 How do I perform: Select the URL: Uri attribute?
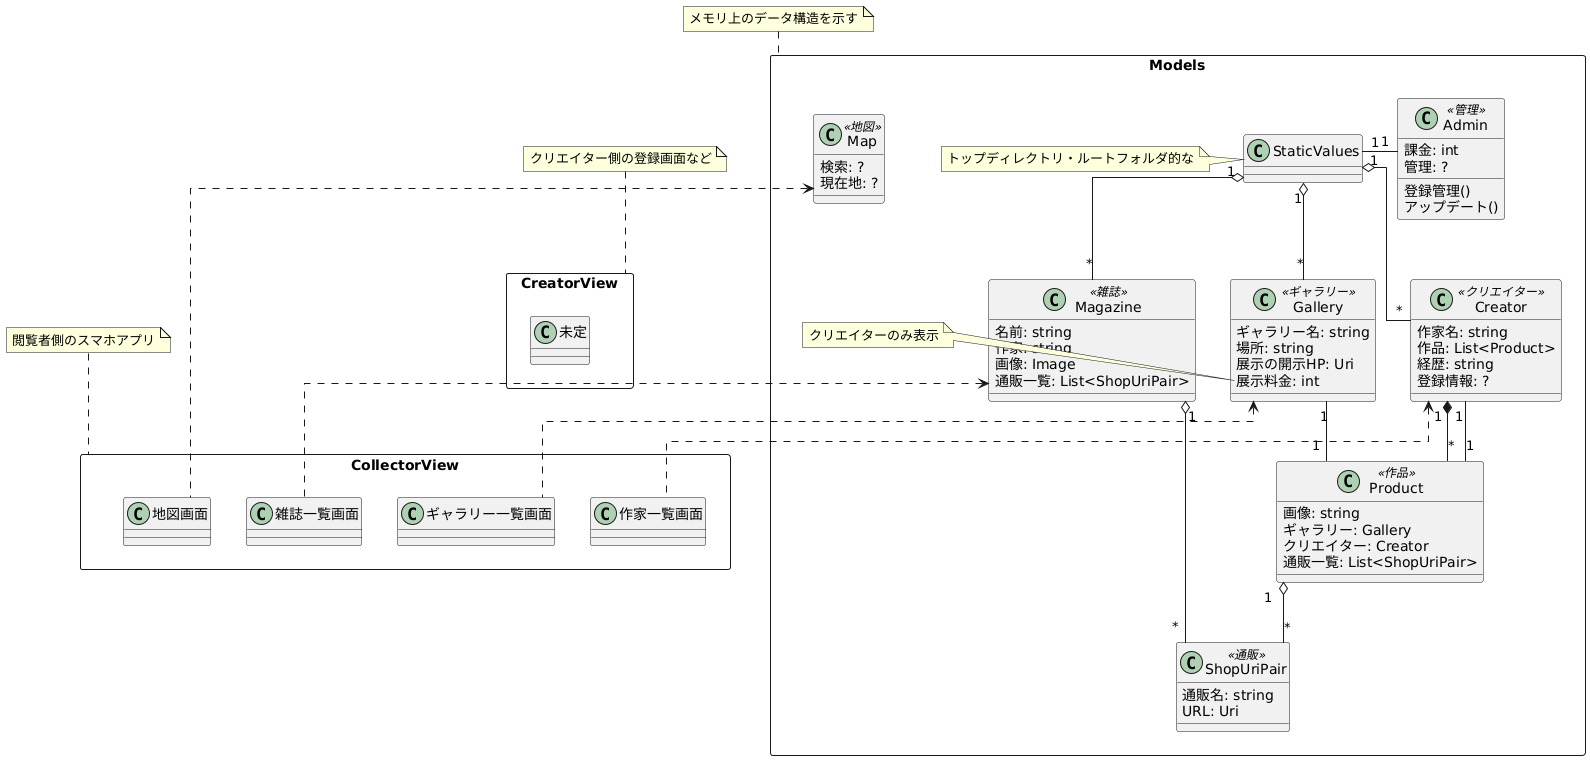(1210, 710)
